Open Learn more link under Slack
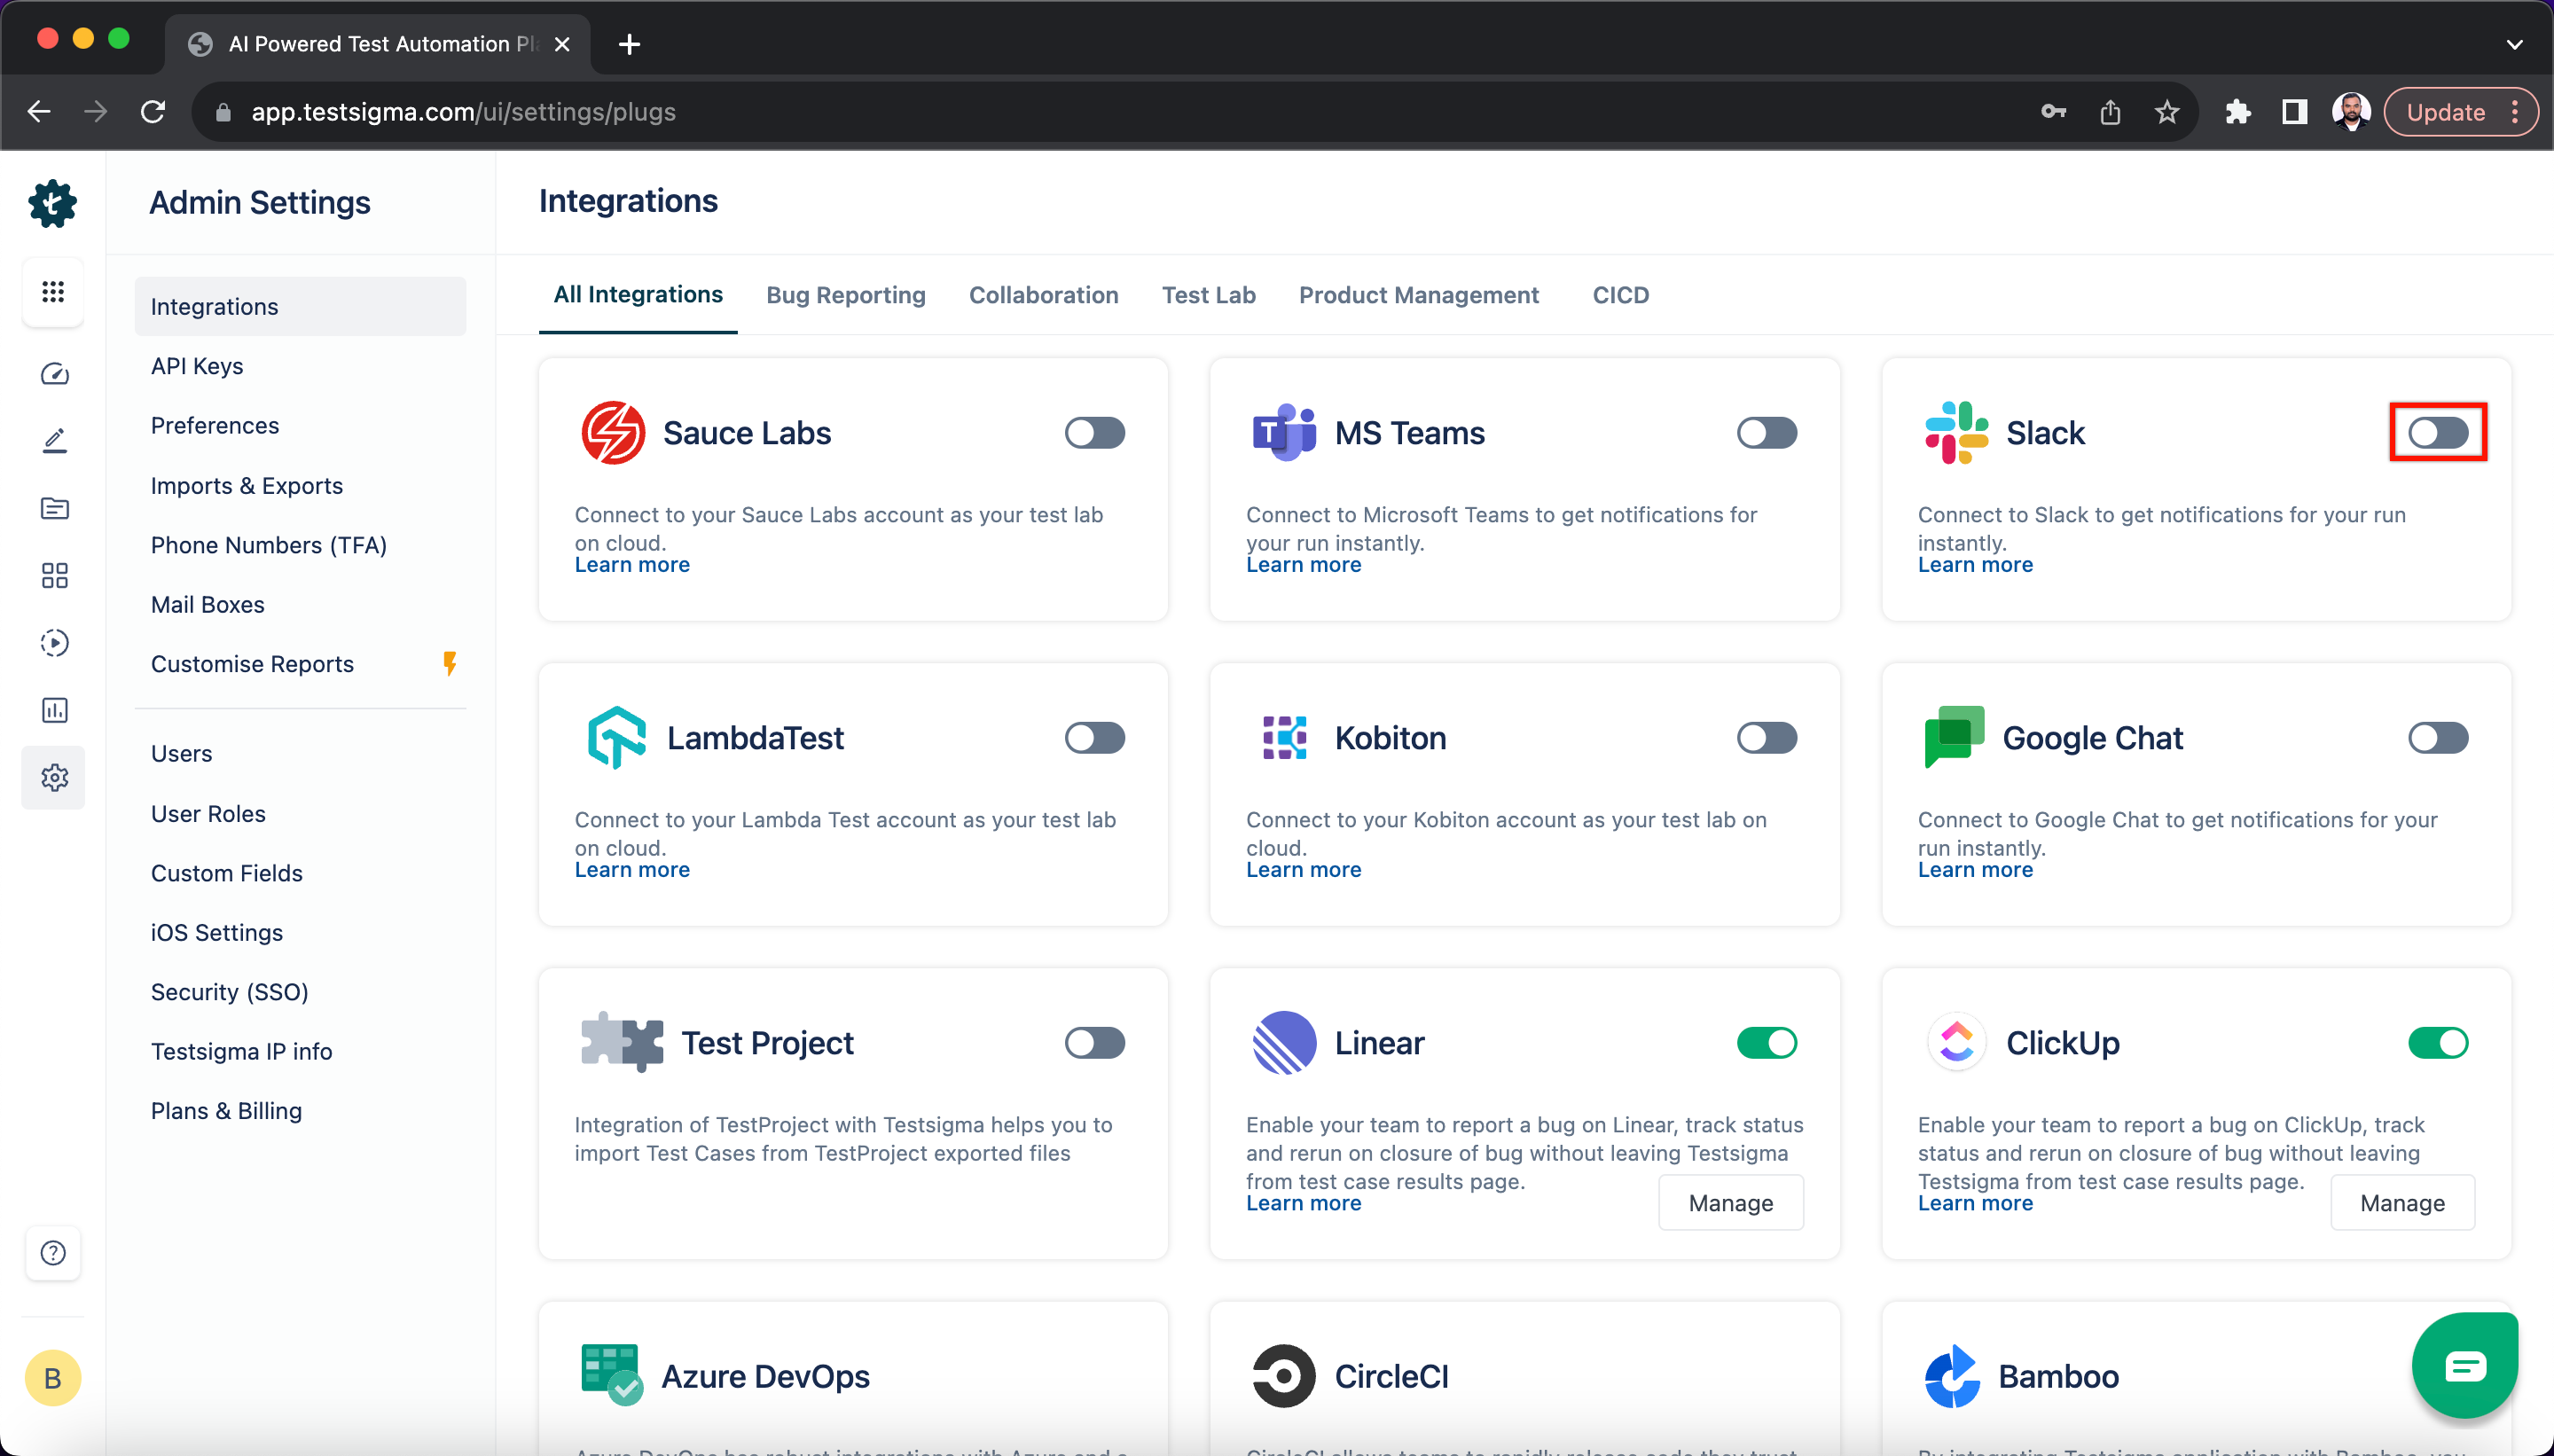This screenshot has height=1456, width=2554. click(1975, 565)
